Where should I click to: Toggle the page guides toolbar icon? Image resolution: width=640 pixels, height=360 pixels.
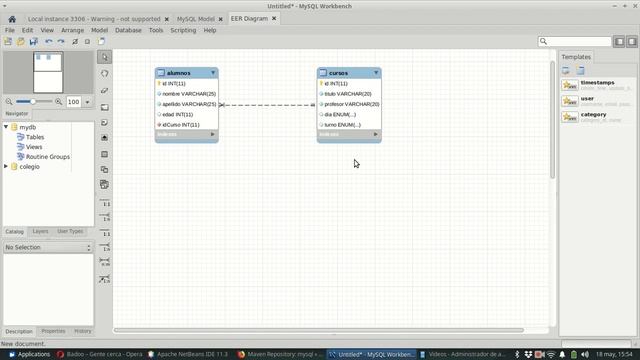click(87, 41)
